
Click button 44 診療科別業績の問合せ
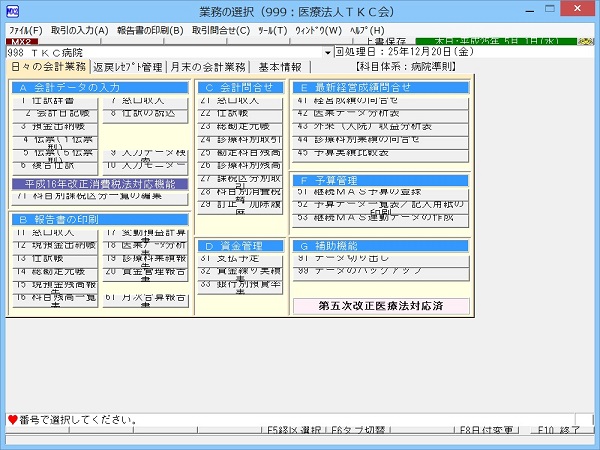coord(381,142)
